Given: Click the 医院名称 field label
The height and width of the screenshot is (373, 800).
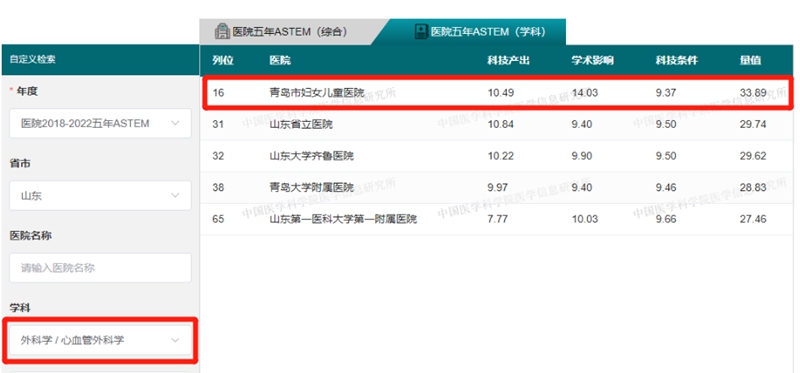Looking at the screenshot, I should click(30, 236).
